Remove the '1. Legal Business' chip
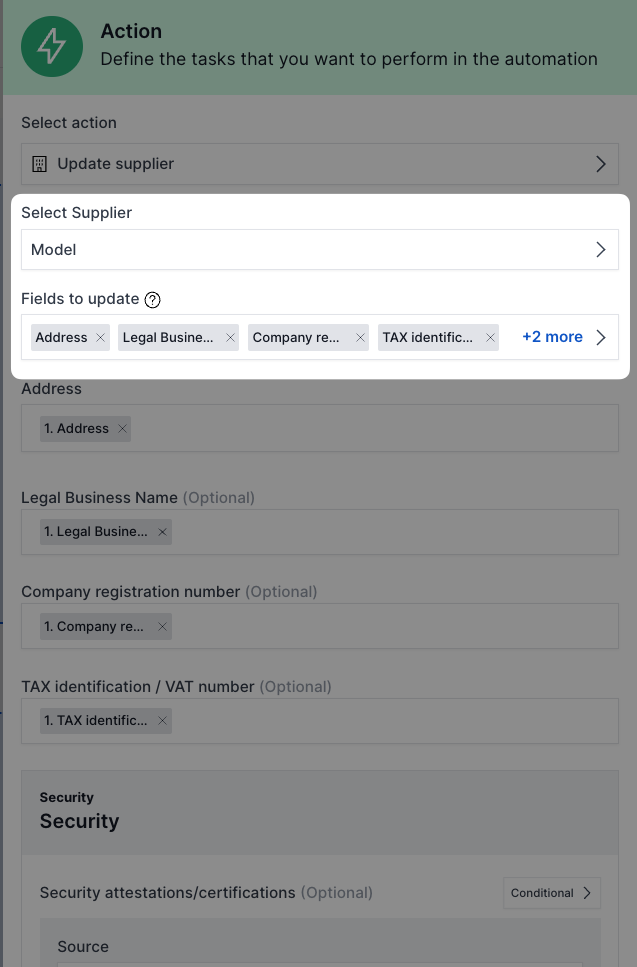Screen dimensions: 637x967 pyautogui.click(x=162, y=532)
